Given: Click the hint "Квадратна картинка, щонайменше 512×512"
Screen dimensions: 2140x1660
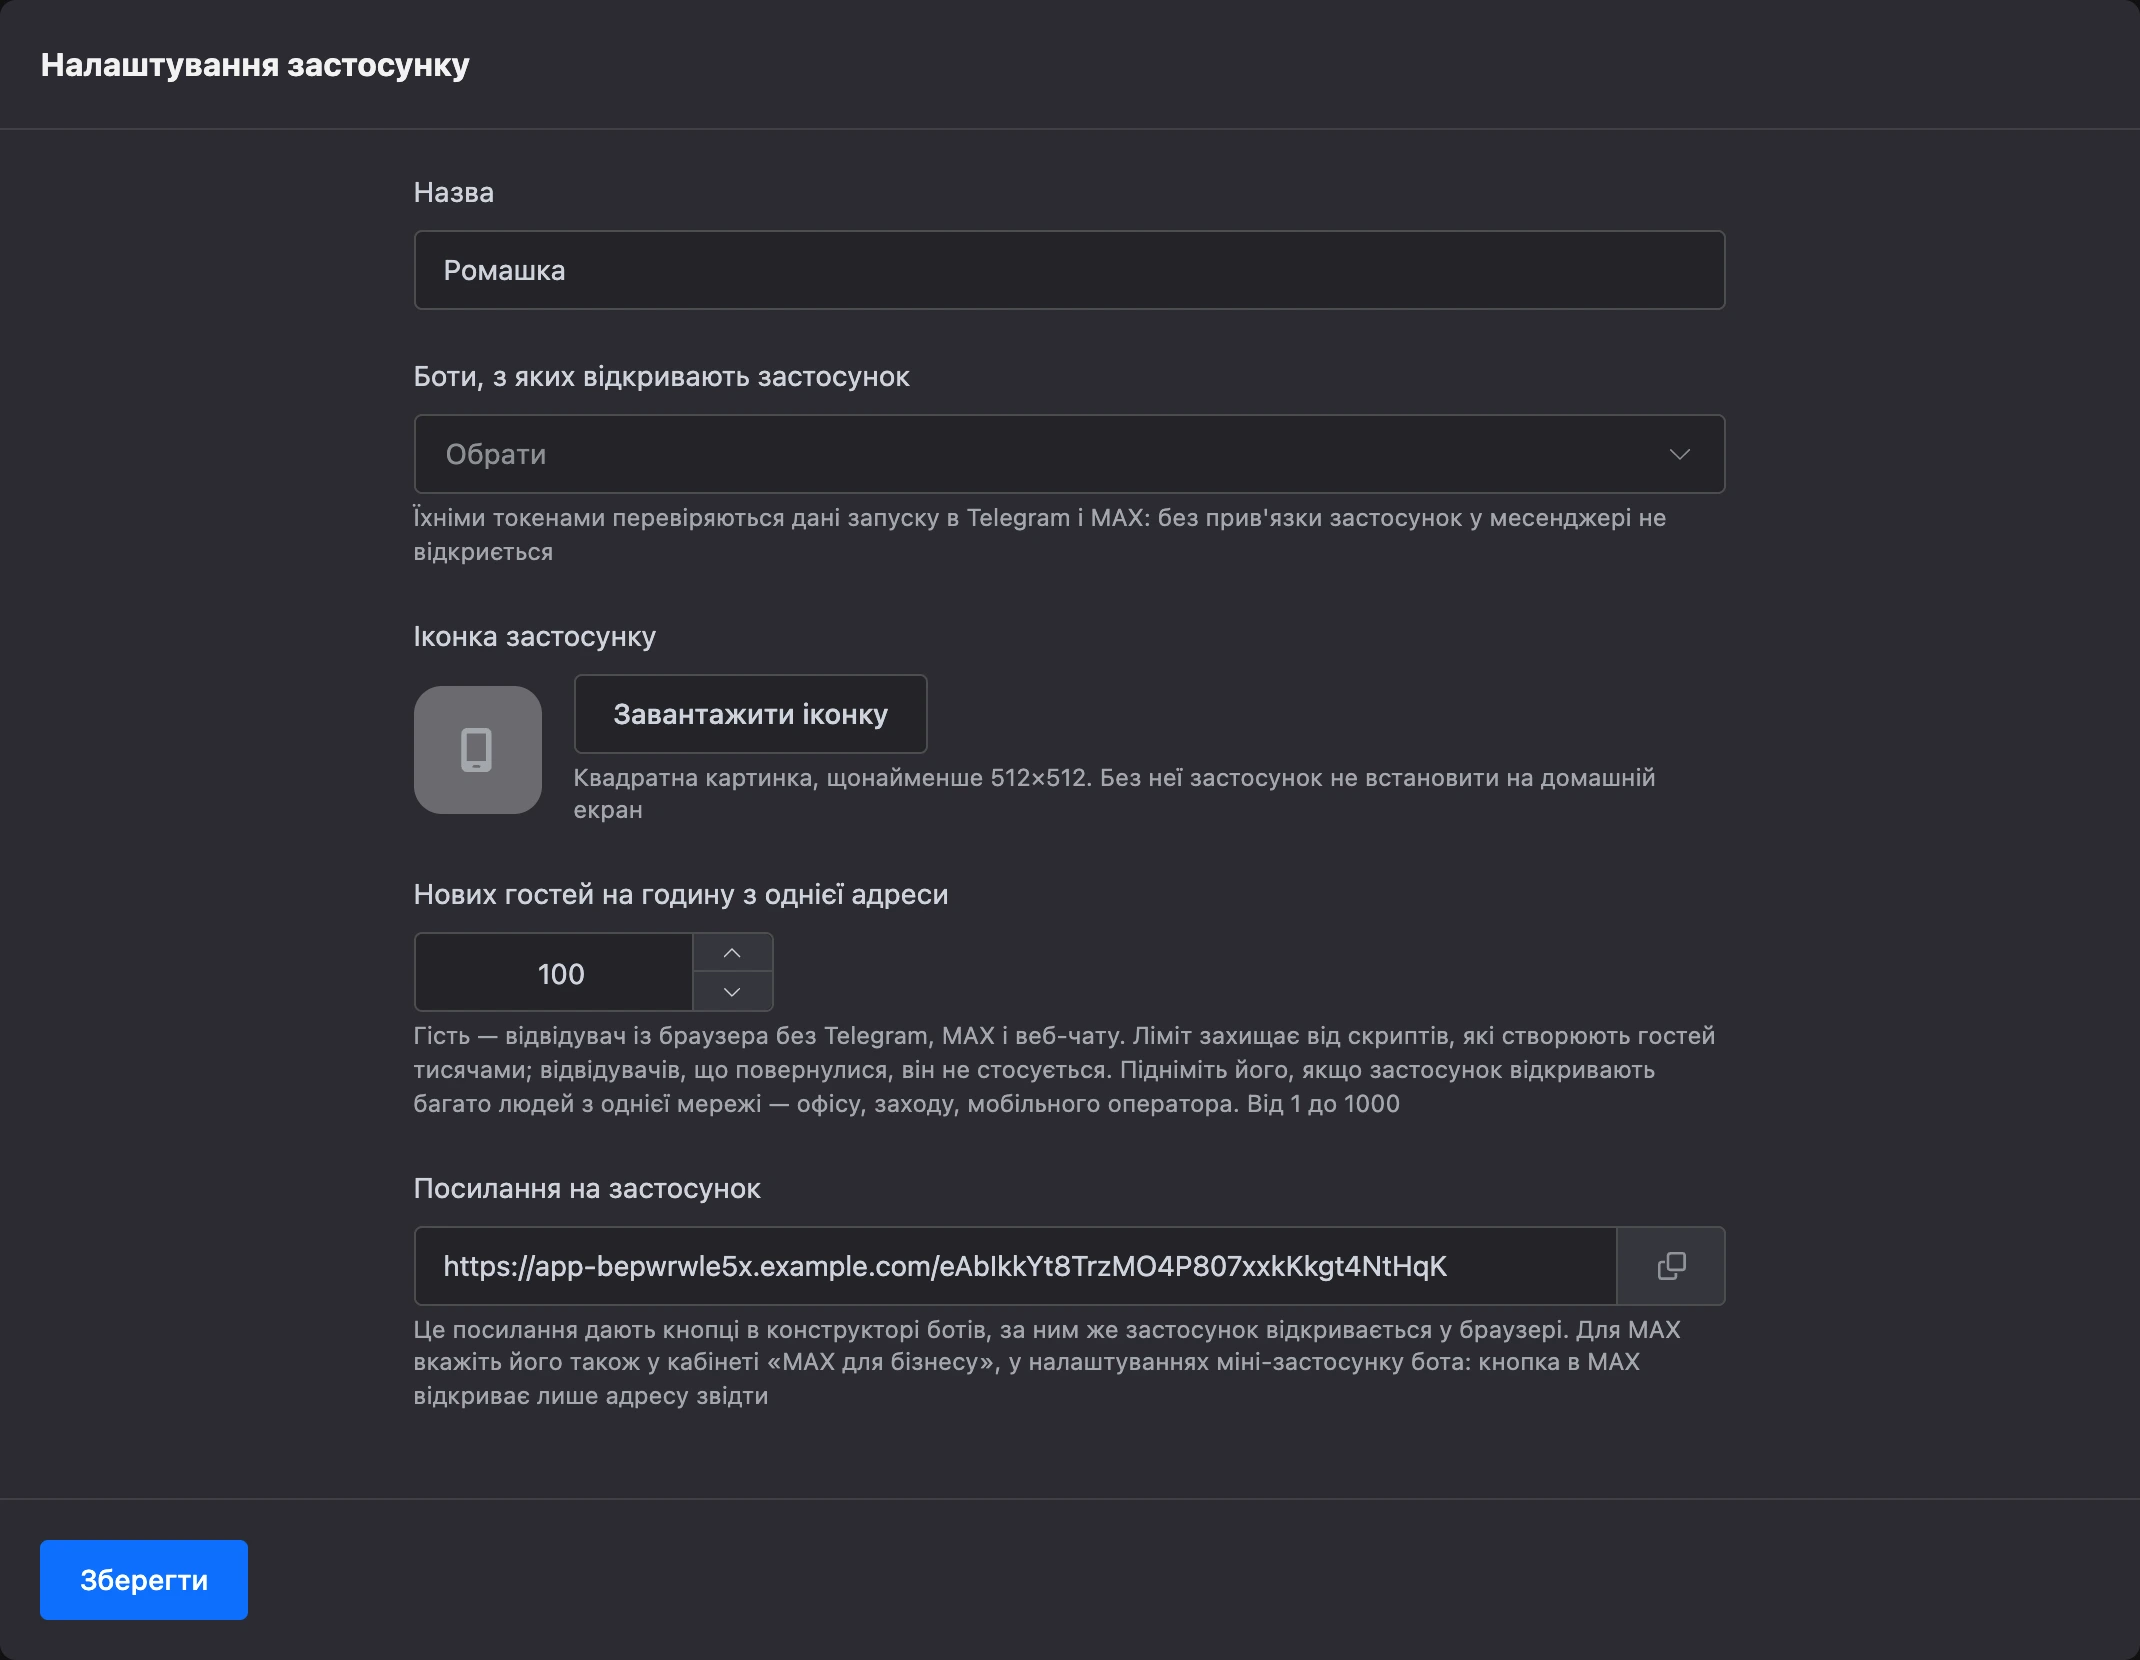Looking at the screenshot, I should point(1114,794).
